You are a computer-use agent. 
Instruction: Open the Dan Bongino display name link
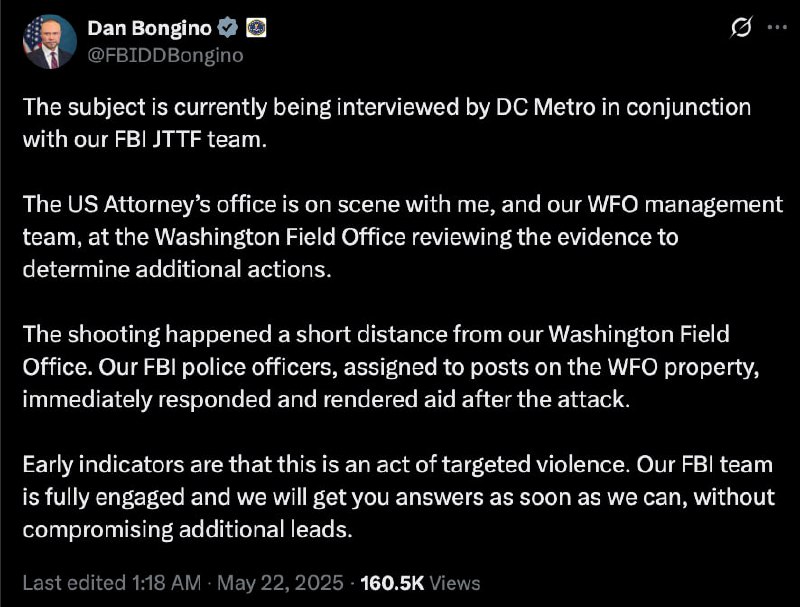(x=149, y=28)
